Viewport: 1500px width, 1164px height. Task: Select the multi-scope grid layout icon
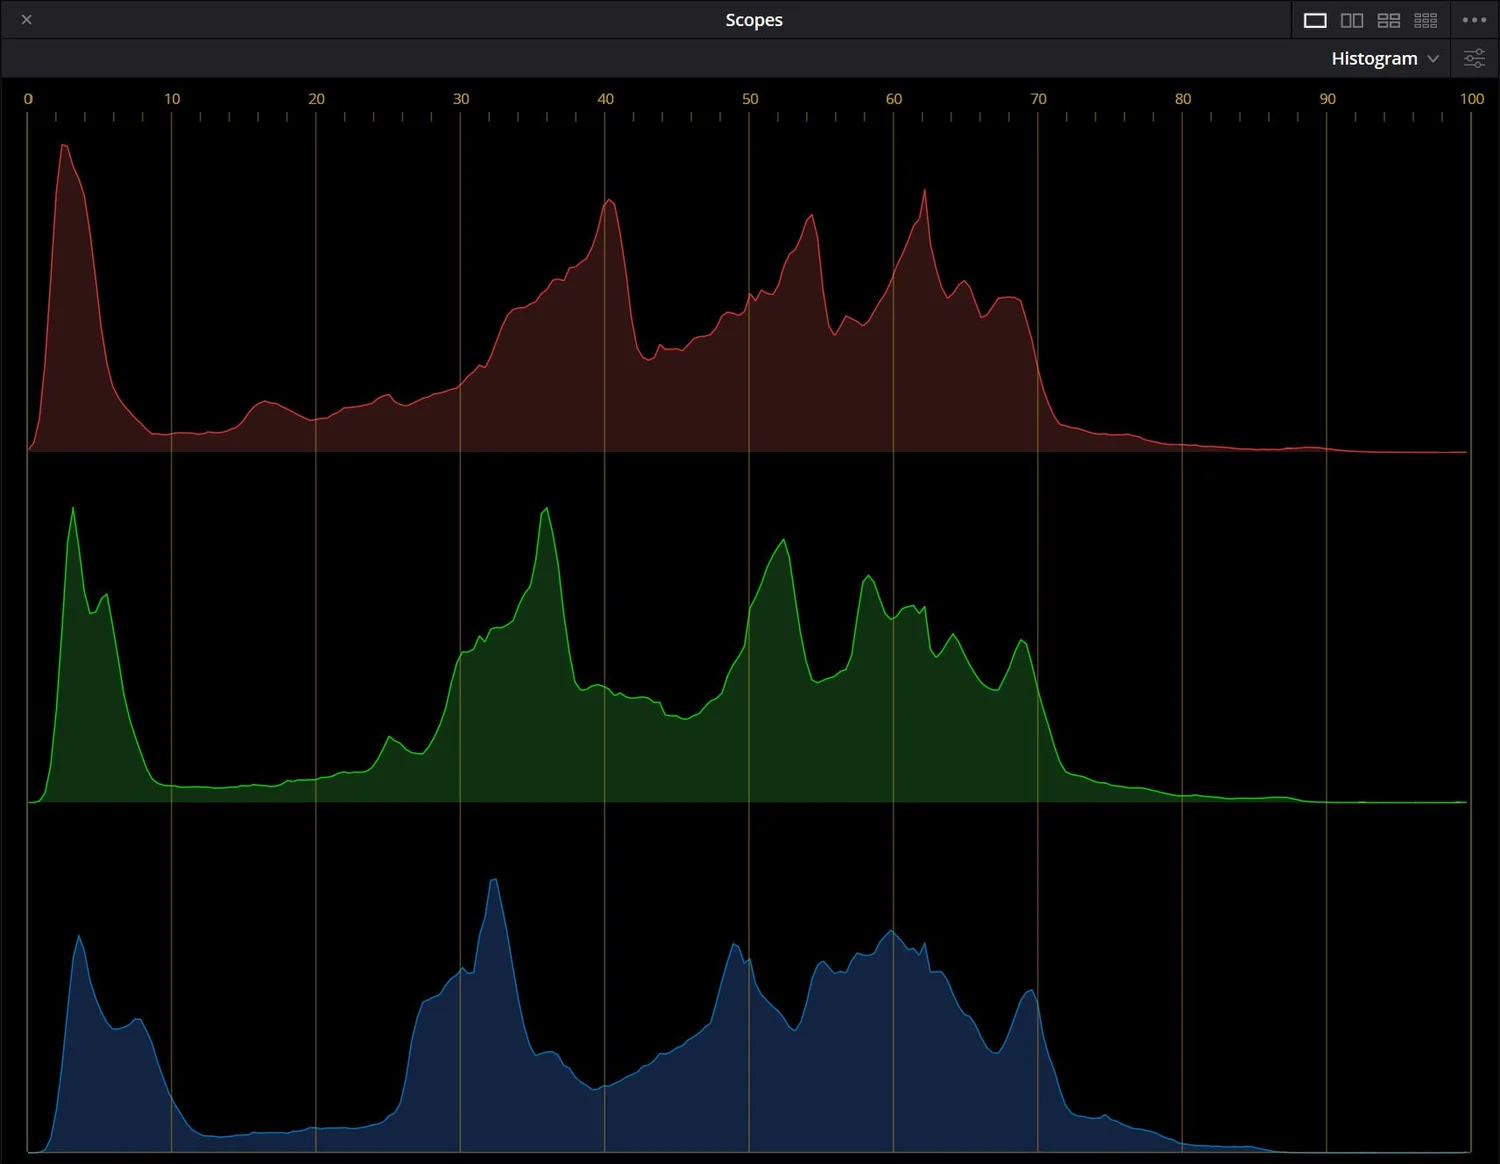1426,19
